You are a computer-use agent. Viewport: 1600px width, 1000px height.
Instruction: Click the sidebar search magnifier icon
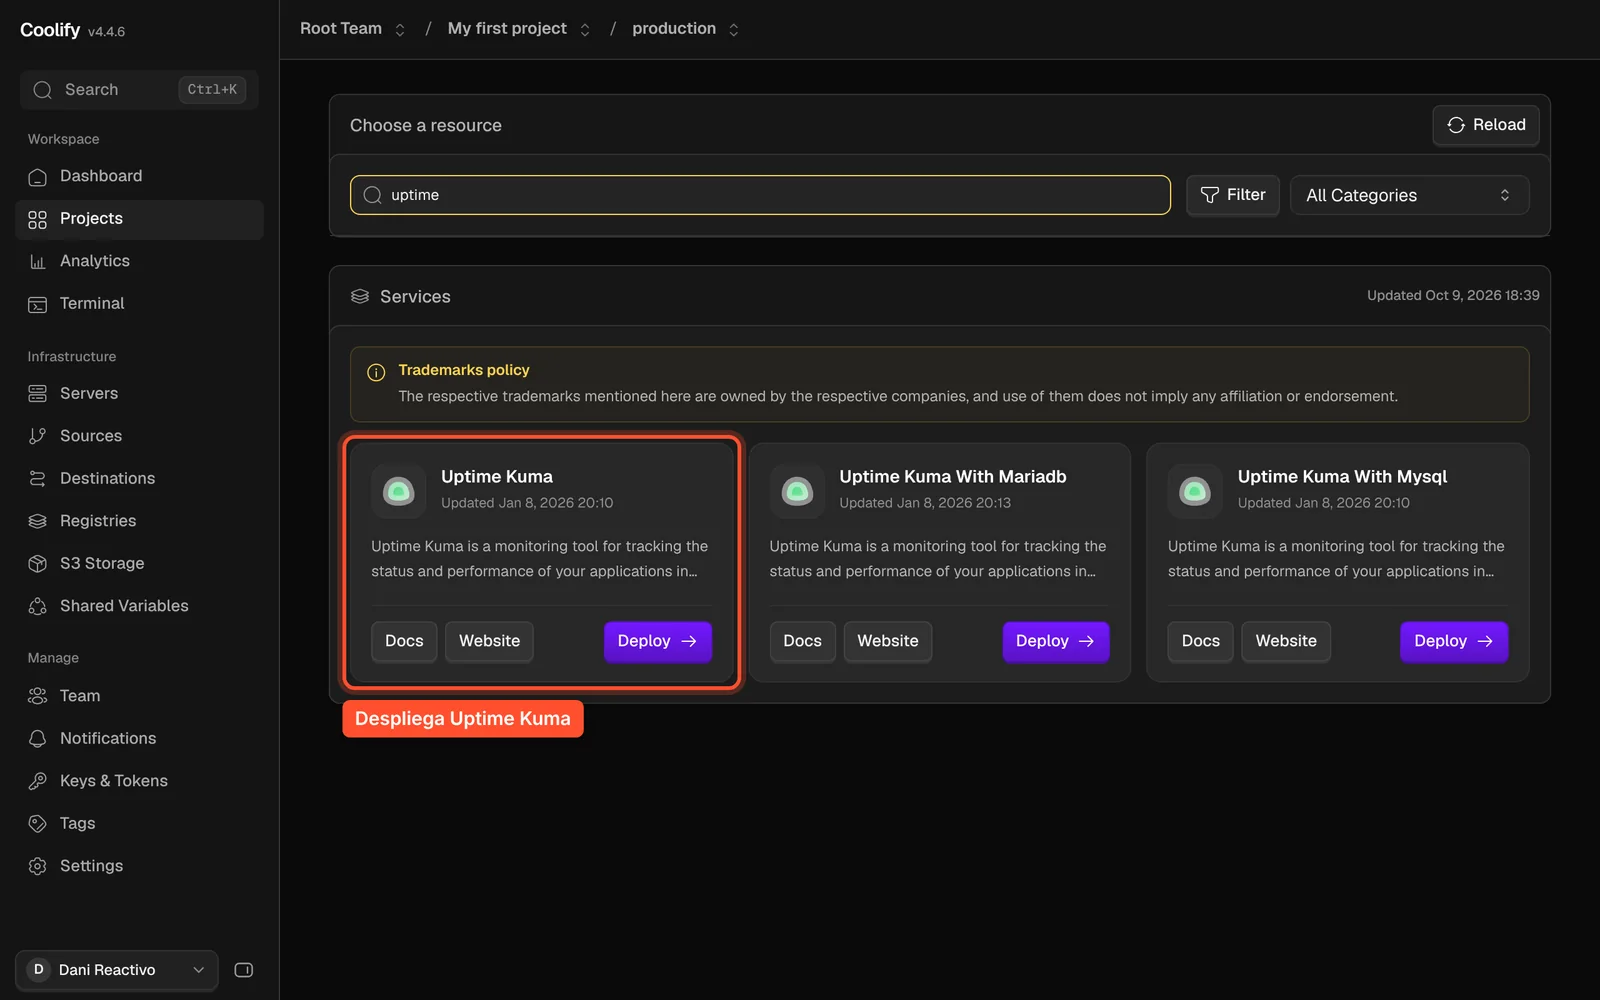42,90
